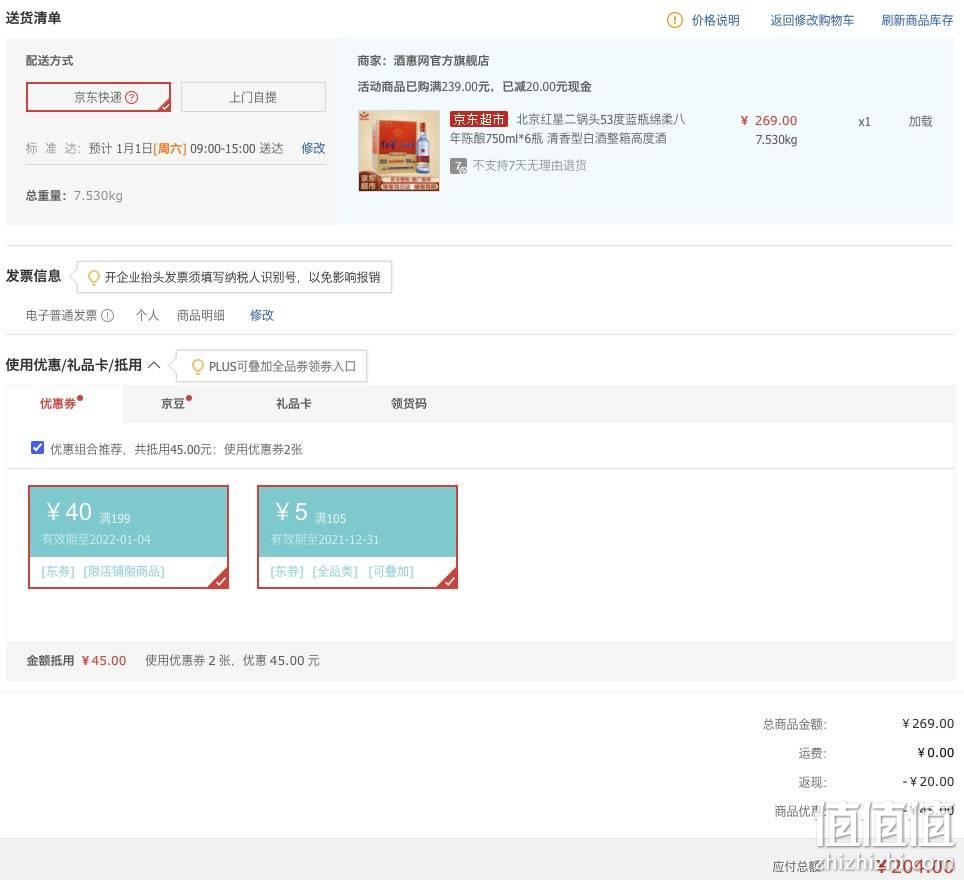Open product title 北京红星二锅头53度蓝瓶
This screenshot has height=880, width=964.
[567, 129]
